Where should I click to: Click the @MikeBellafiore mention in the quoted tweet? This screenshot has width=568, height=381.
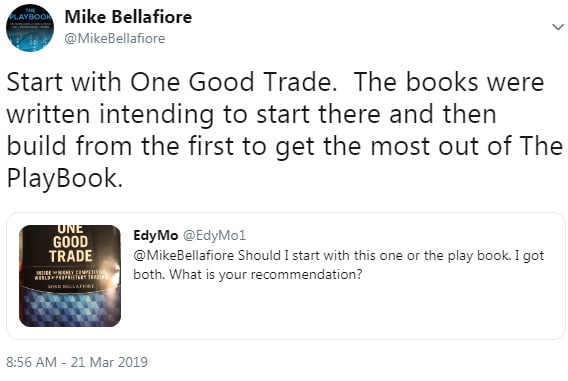pos(184,255)
